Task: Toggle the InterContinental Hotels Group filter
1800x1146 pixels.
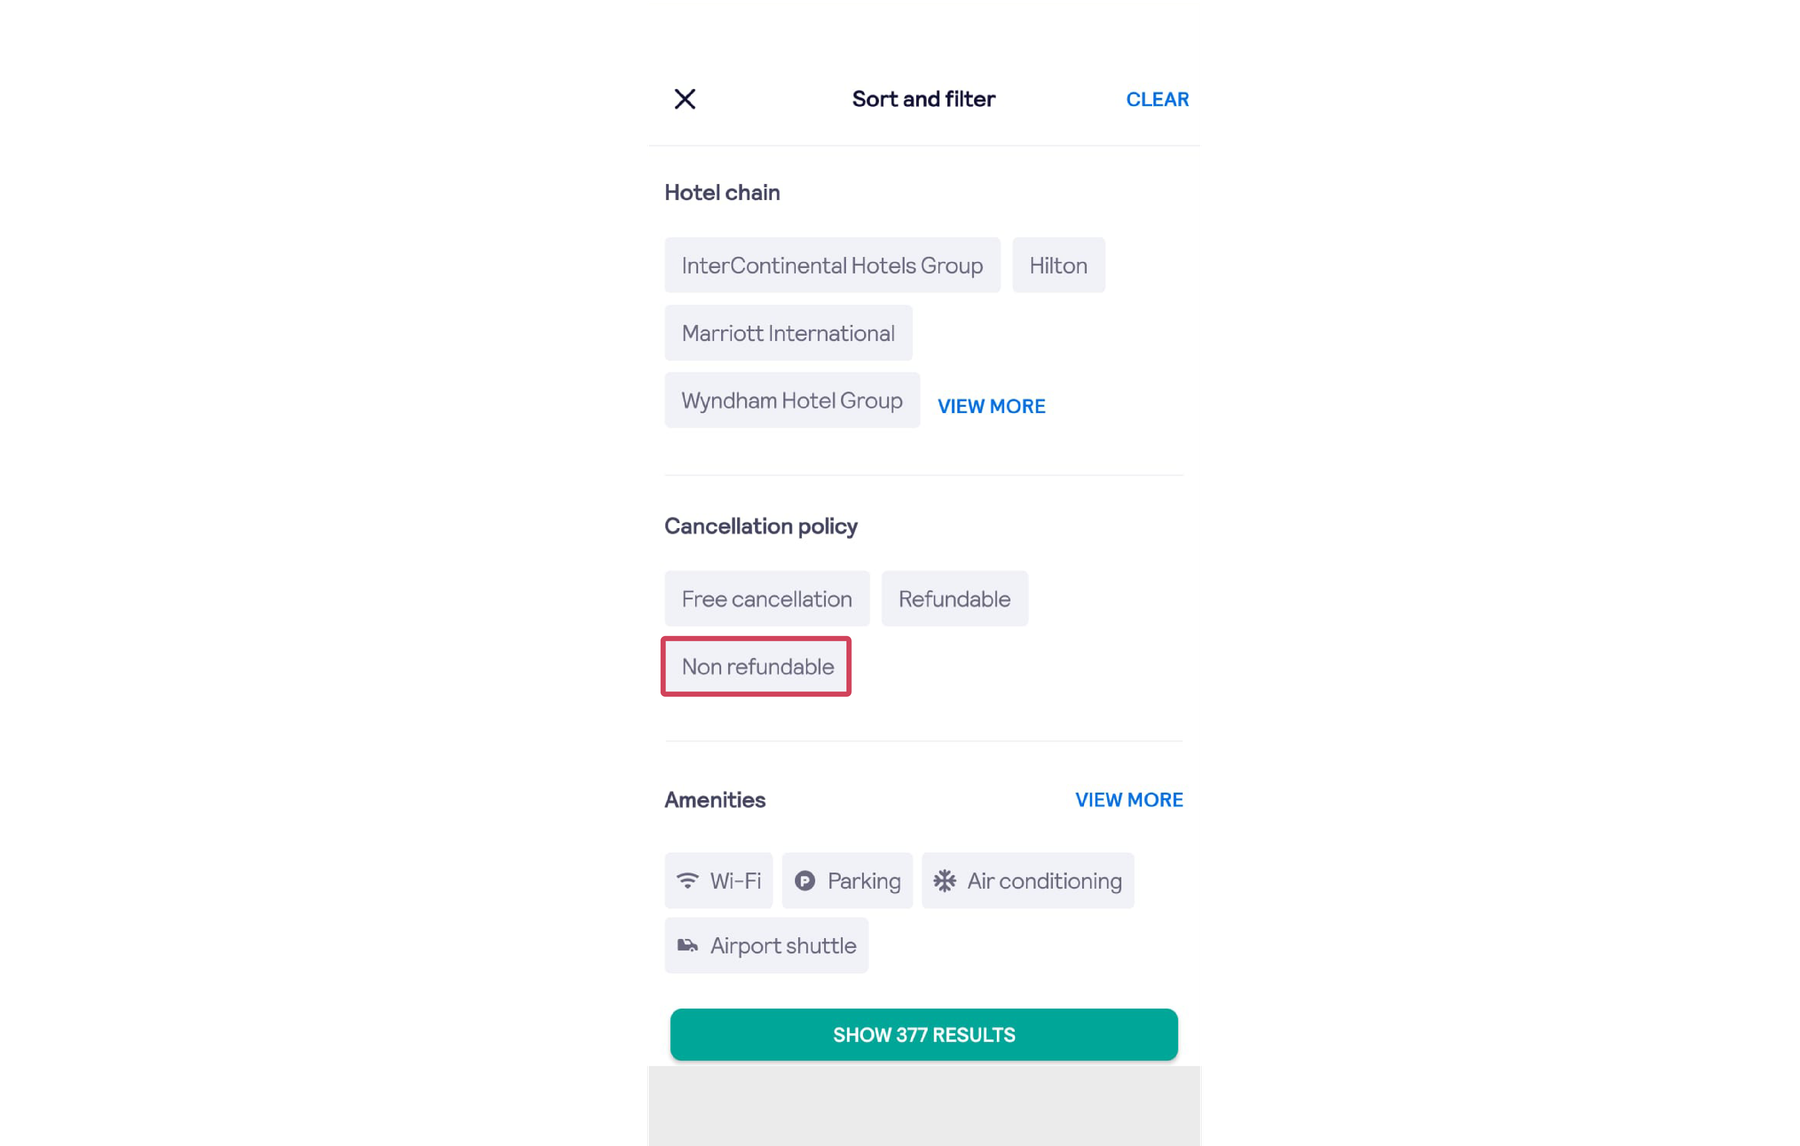Action: click(832, 265)
